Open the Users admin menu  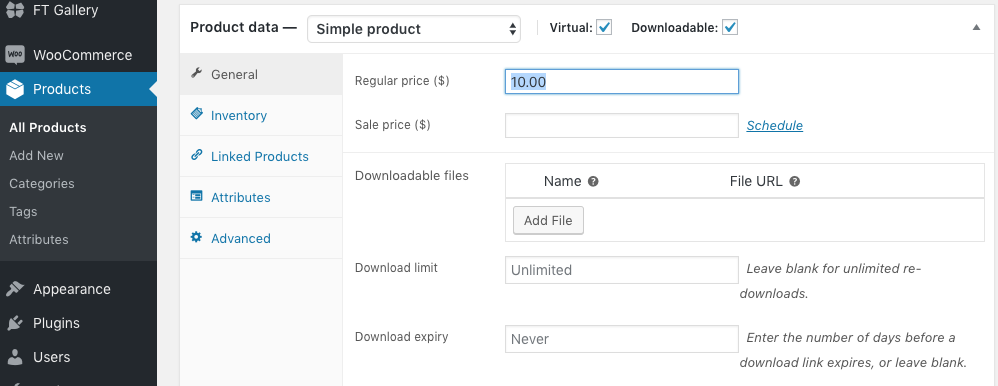click(78, 357)
